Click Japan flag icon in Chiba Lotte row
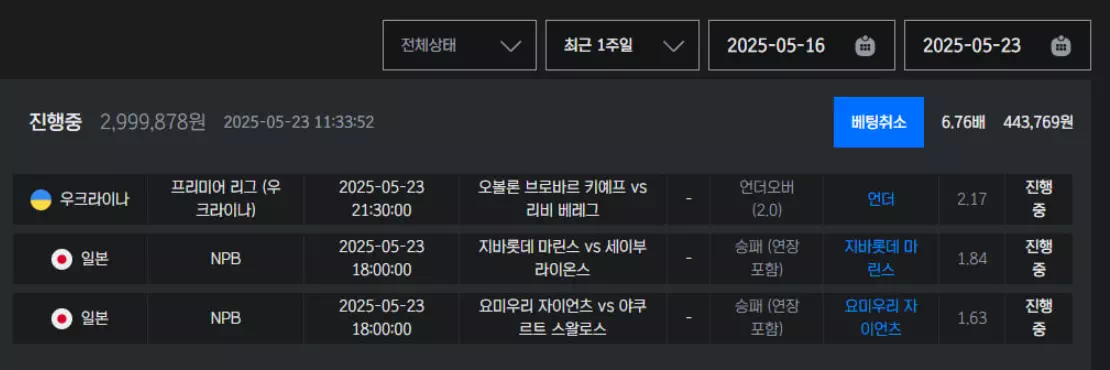This screenshot has width=1110, height=370. (x=62, y=260)
